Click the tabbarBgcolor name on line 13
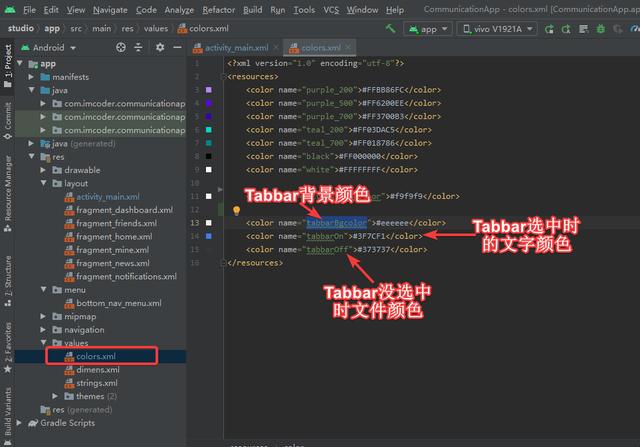Viewport: 640px width, 447px height. click(337, 223)
